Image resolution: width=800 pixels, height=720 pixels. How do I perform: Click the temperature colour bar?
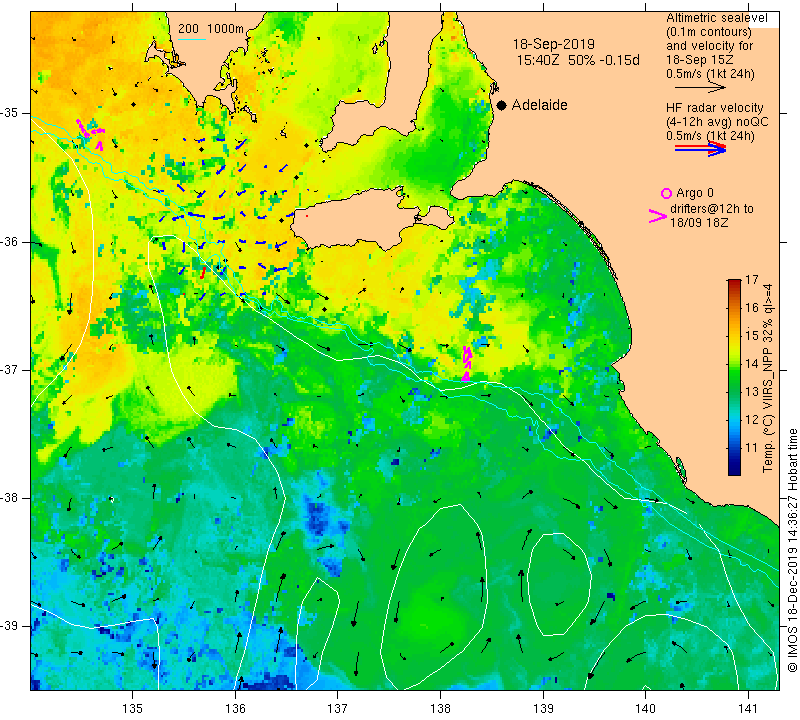tap(734, 377)
